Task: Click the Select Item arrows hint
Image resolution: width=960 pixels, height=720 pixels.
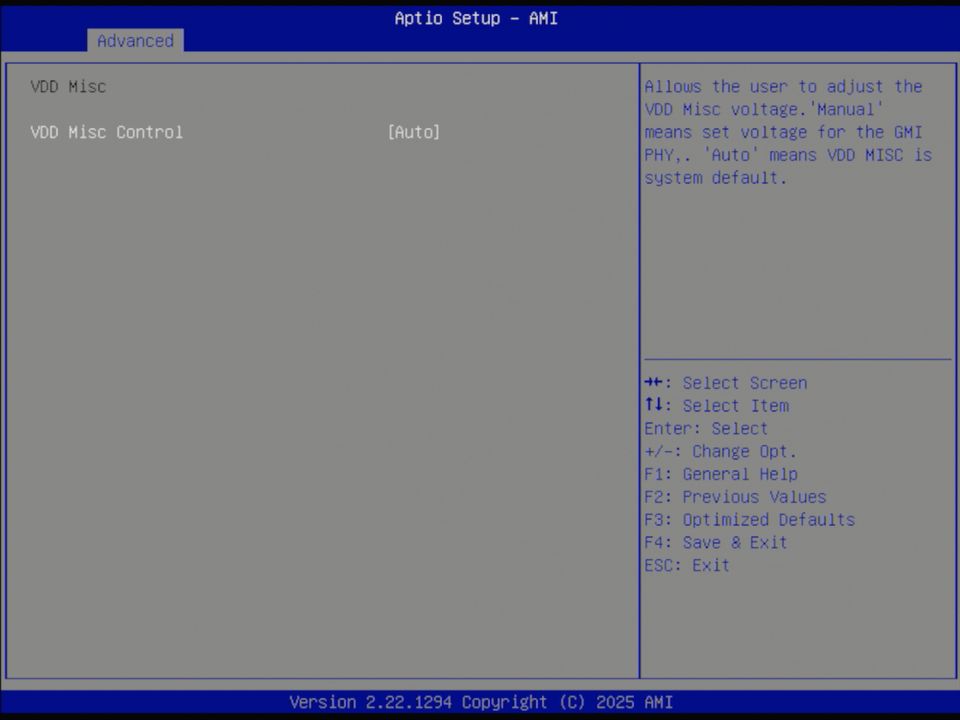Action: 716,405
